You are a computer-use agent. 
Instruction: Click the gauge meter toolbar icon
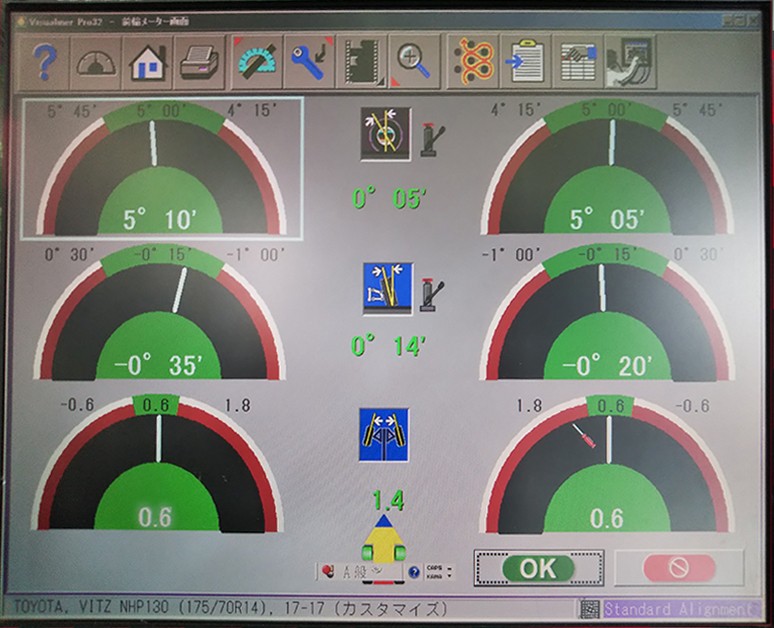[96, 63]
